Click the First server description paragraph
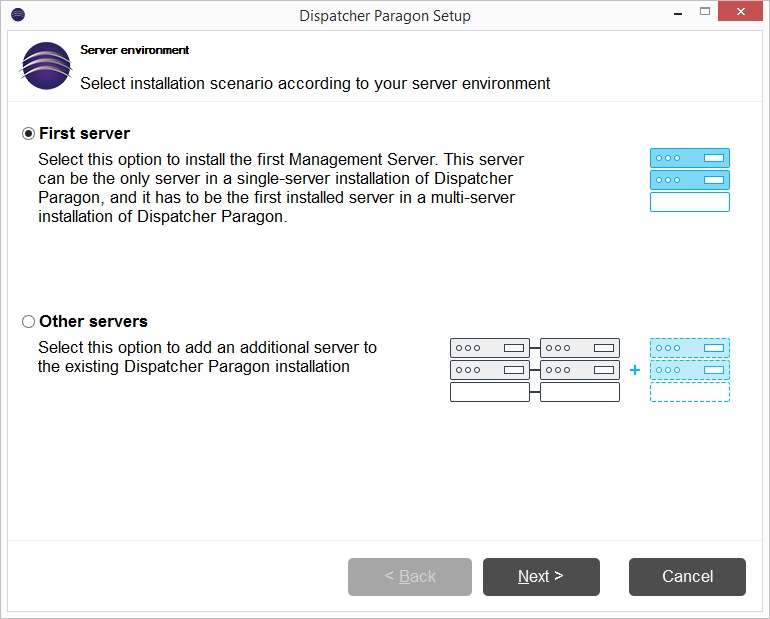Image resolution: width=770 pixels, height=619 pixels. pos(281,188)
